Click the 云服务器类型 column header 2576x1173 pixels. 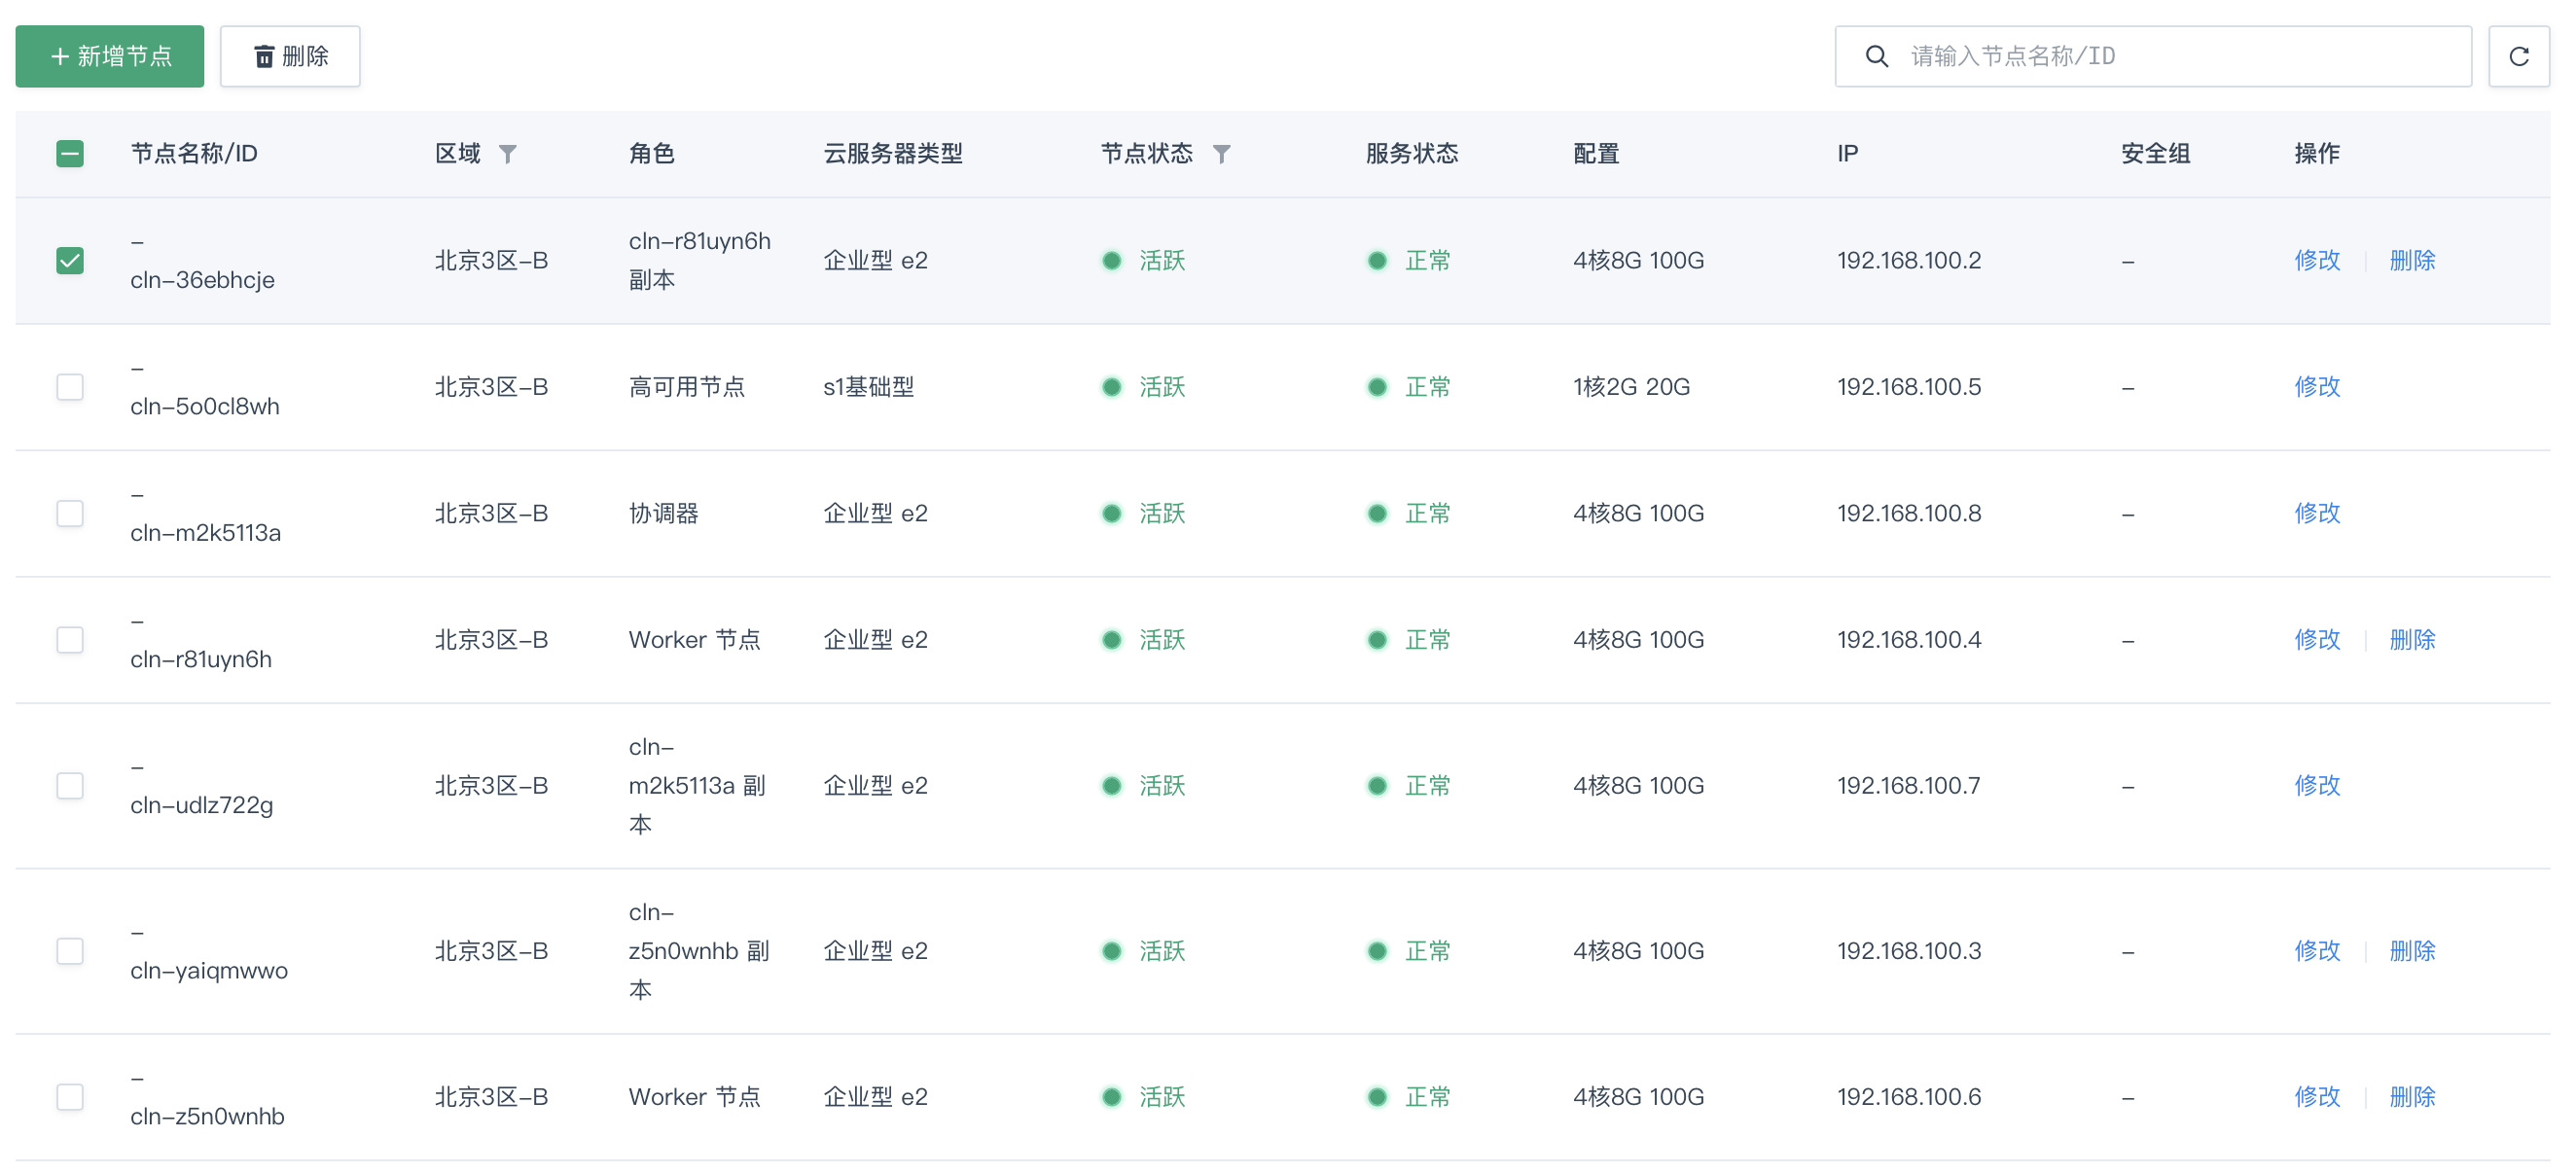[893, 154]
